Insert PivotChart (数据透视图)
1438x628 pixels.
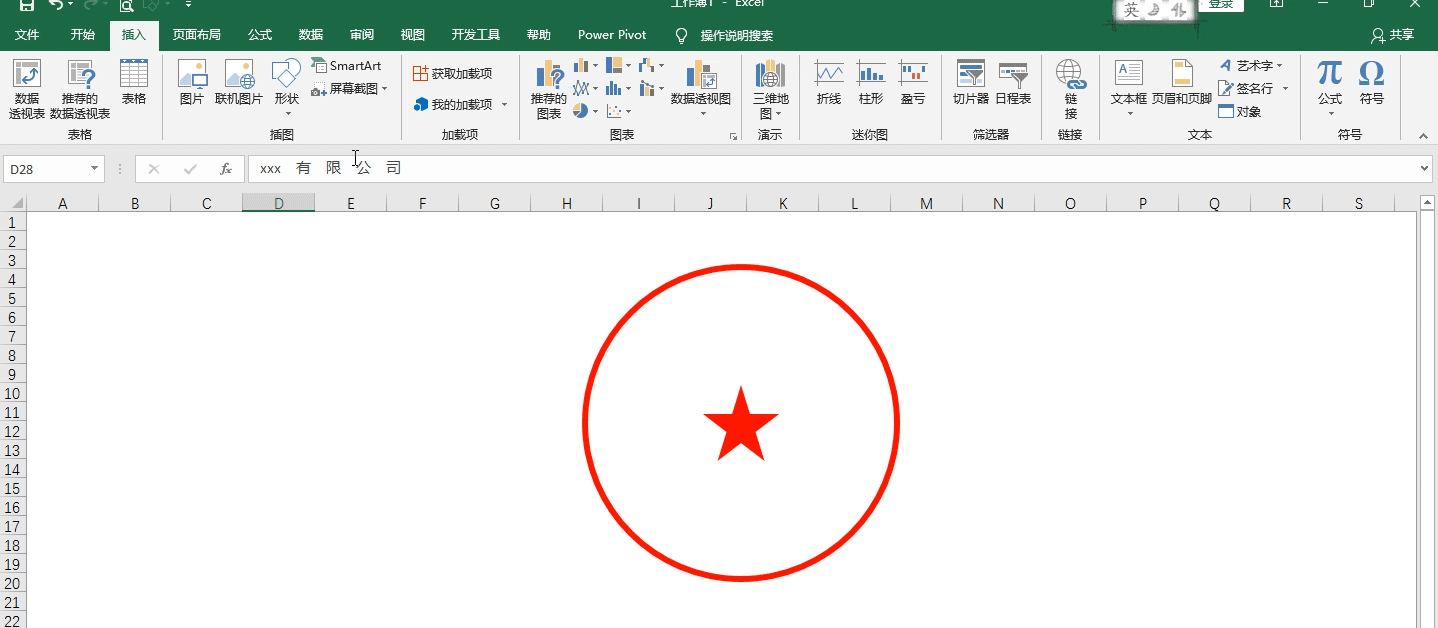coord(701,89)
